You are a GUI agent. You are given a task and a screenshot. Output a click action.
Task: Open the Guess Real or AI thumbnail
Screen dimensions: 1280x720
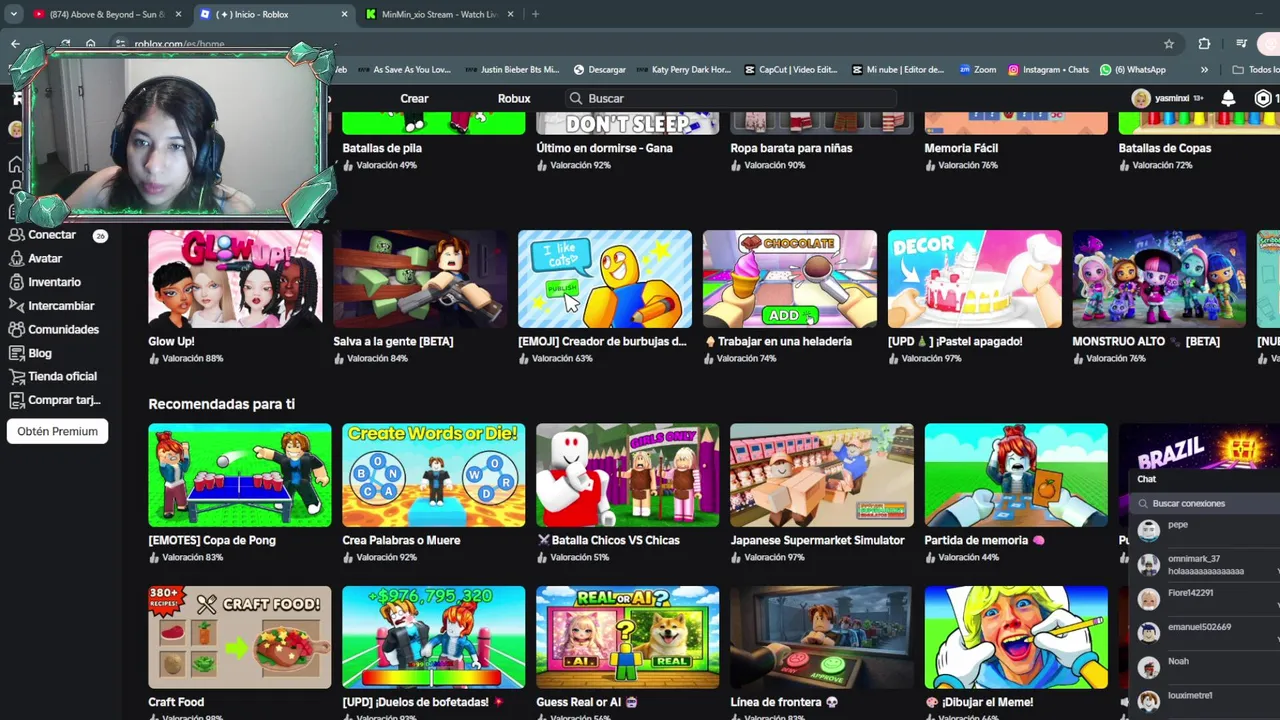(628, 637)
